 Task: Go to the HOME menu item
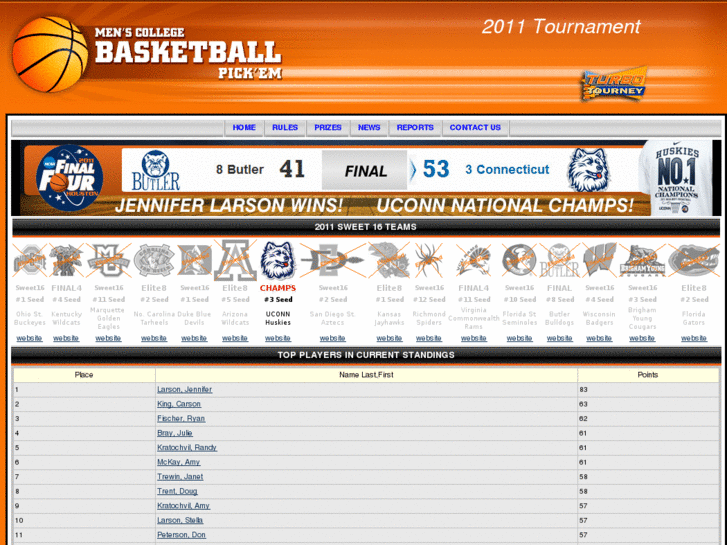[244, 128]
